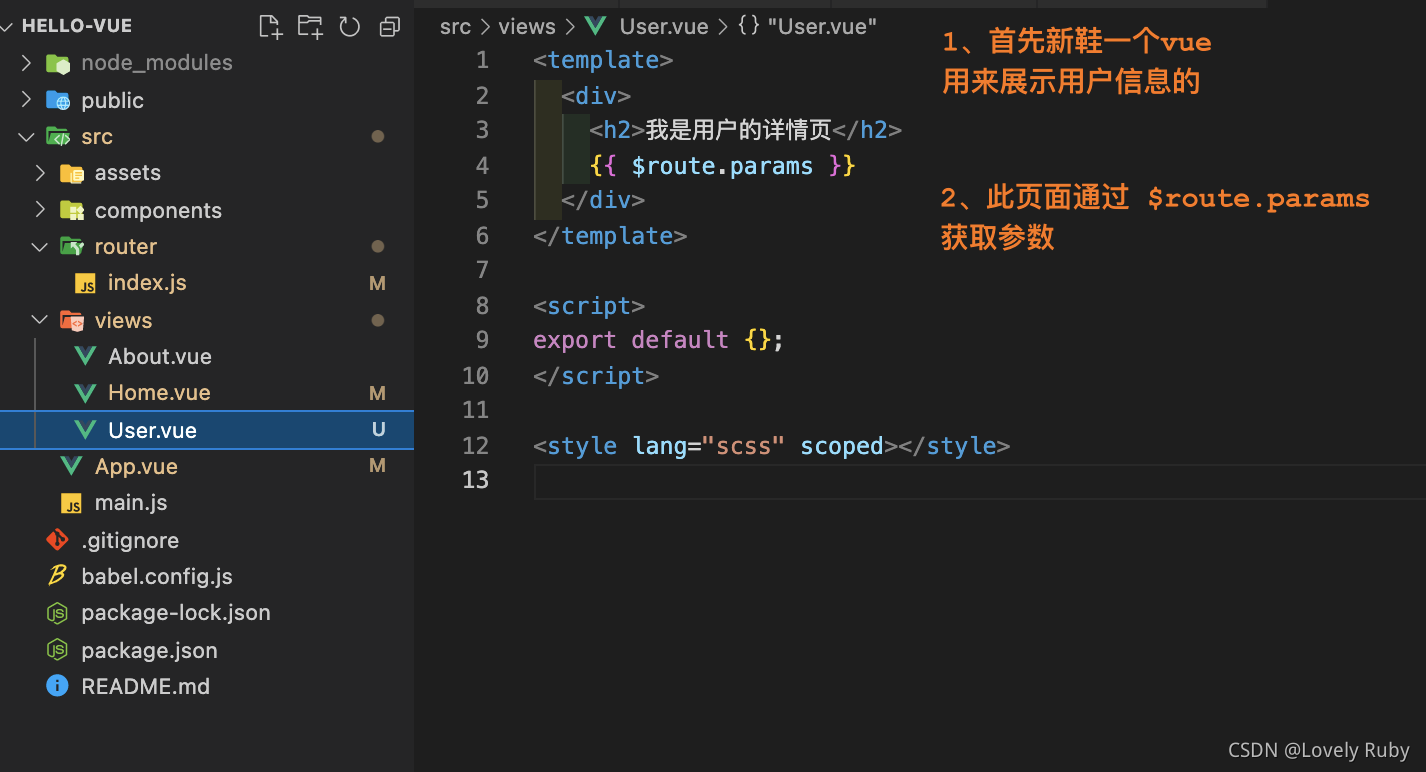Open Home.vue file
Image resolution: width=1426 pixels, height=772 pixels.
pyautogui.click(x=159, y=393)
